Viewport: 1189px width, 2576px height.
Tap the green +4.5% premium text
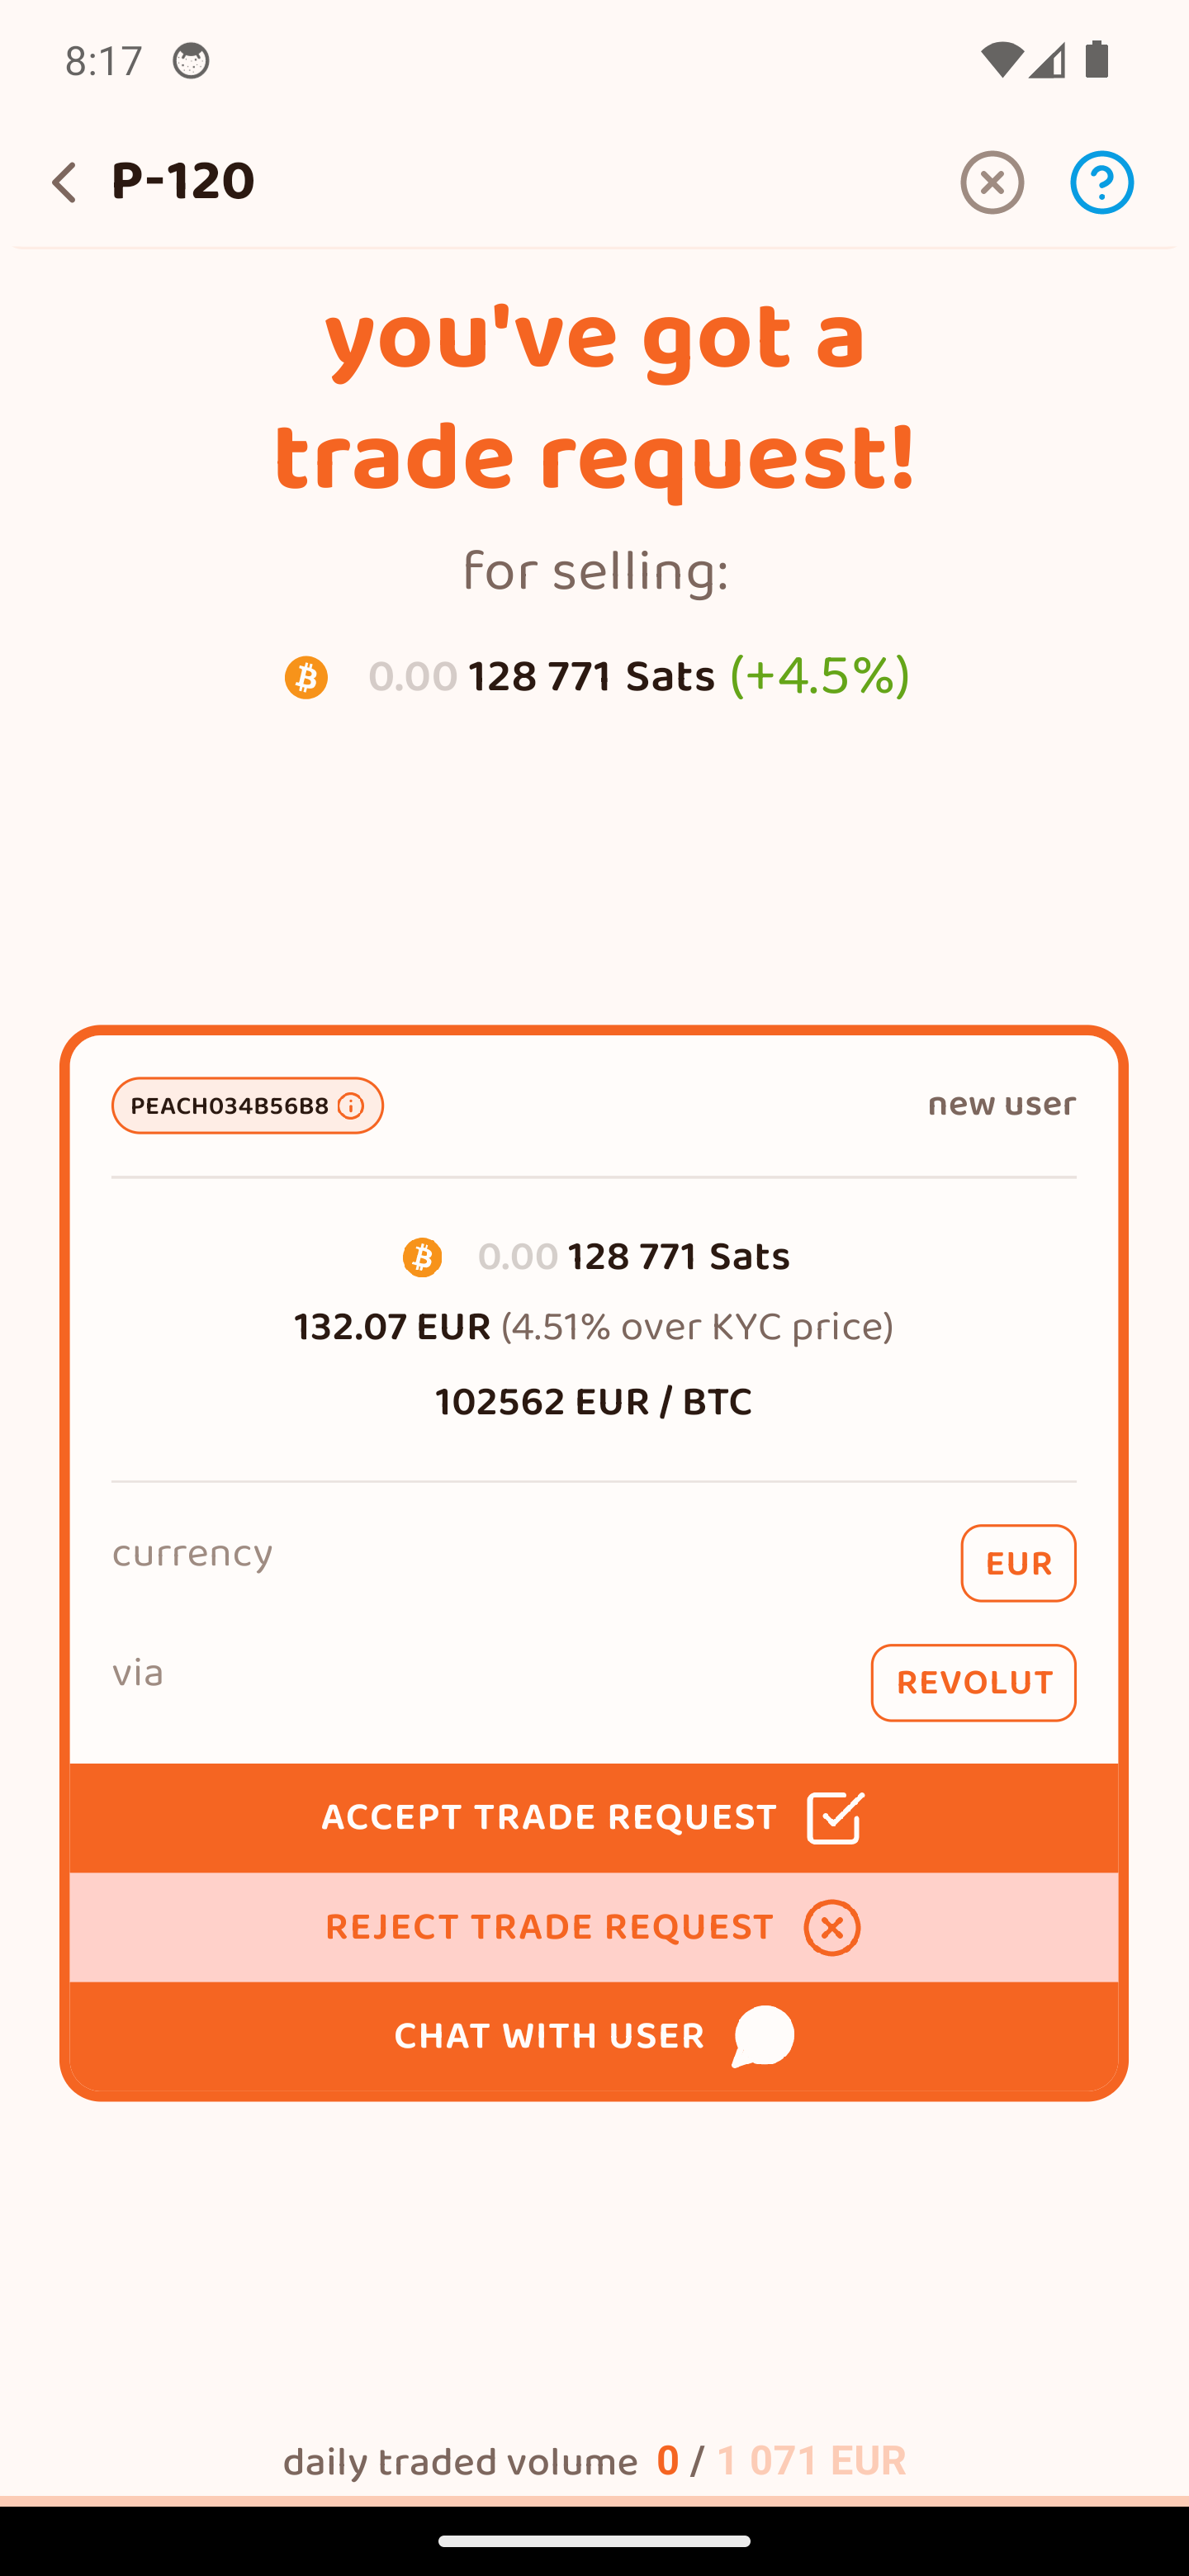click(819, 676)
